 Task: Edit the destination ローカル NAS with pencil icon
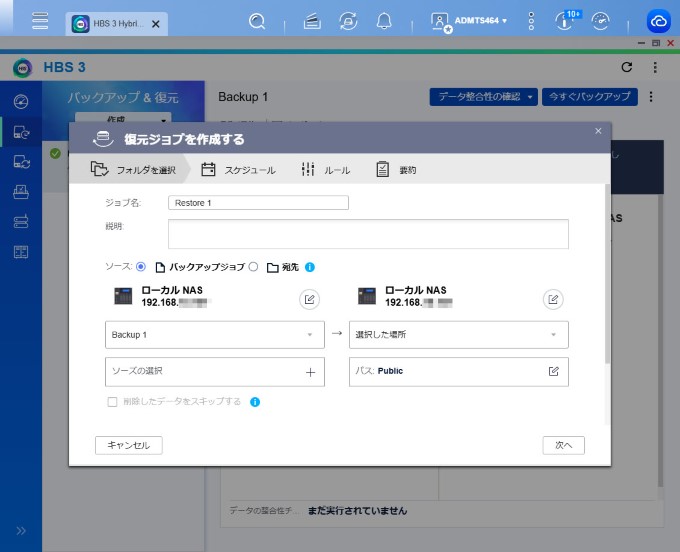pos(553,299)
